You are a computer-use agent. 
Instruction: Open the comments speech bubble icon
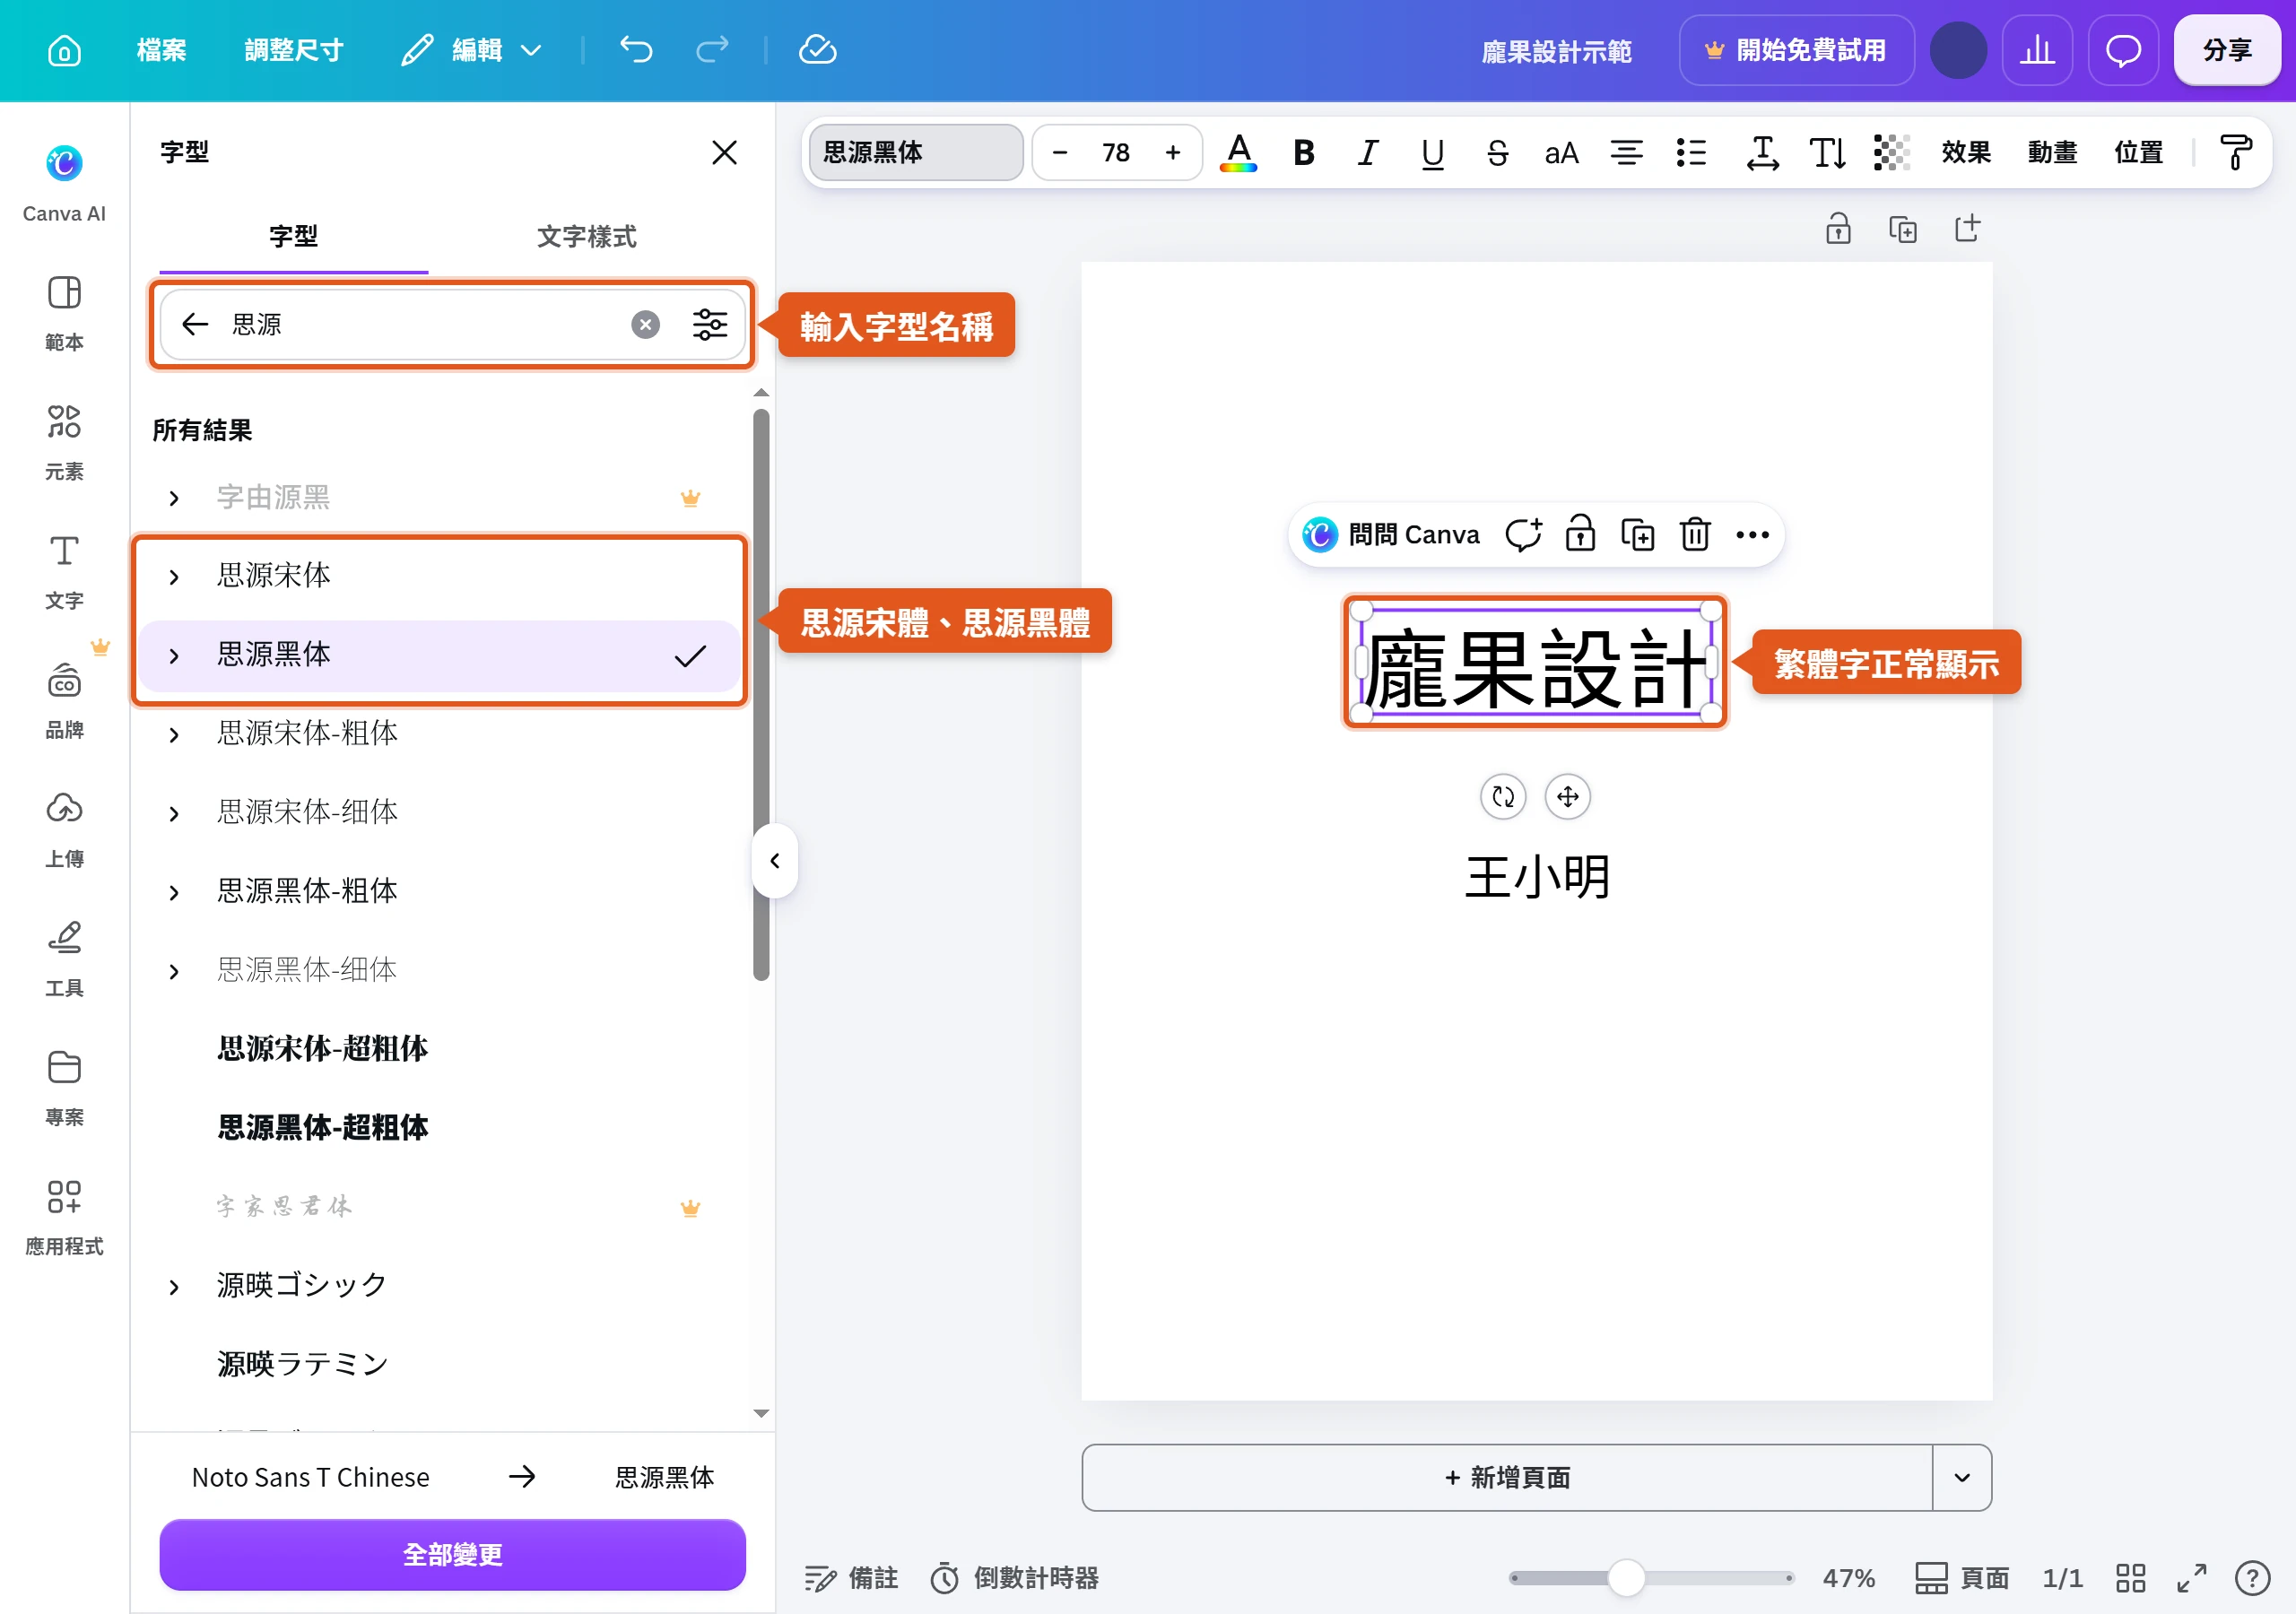(2123, 50)
